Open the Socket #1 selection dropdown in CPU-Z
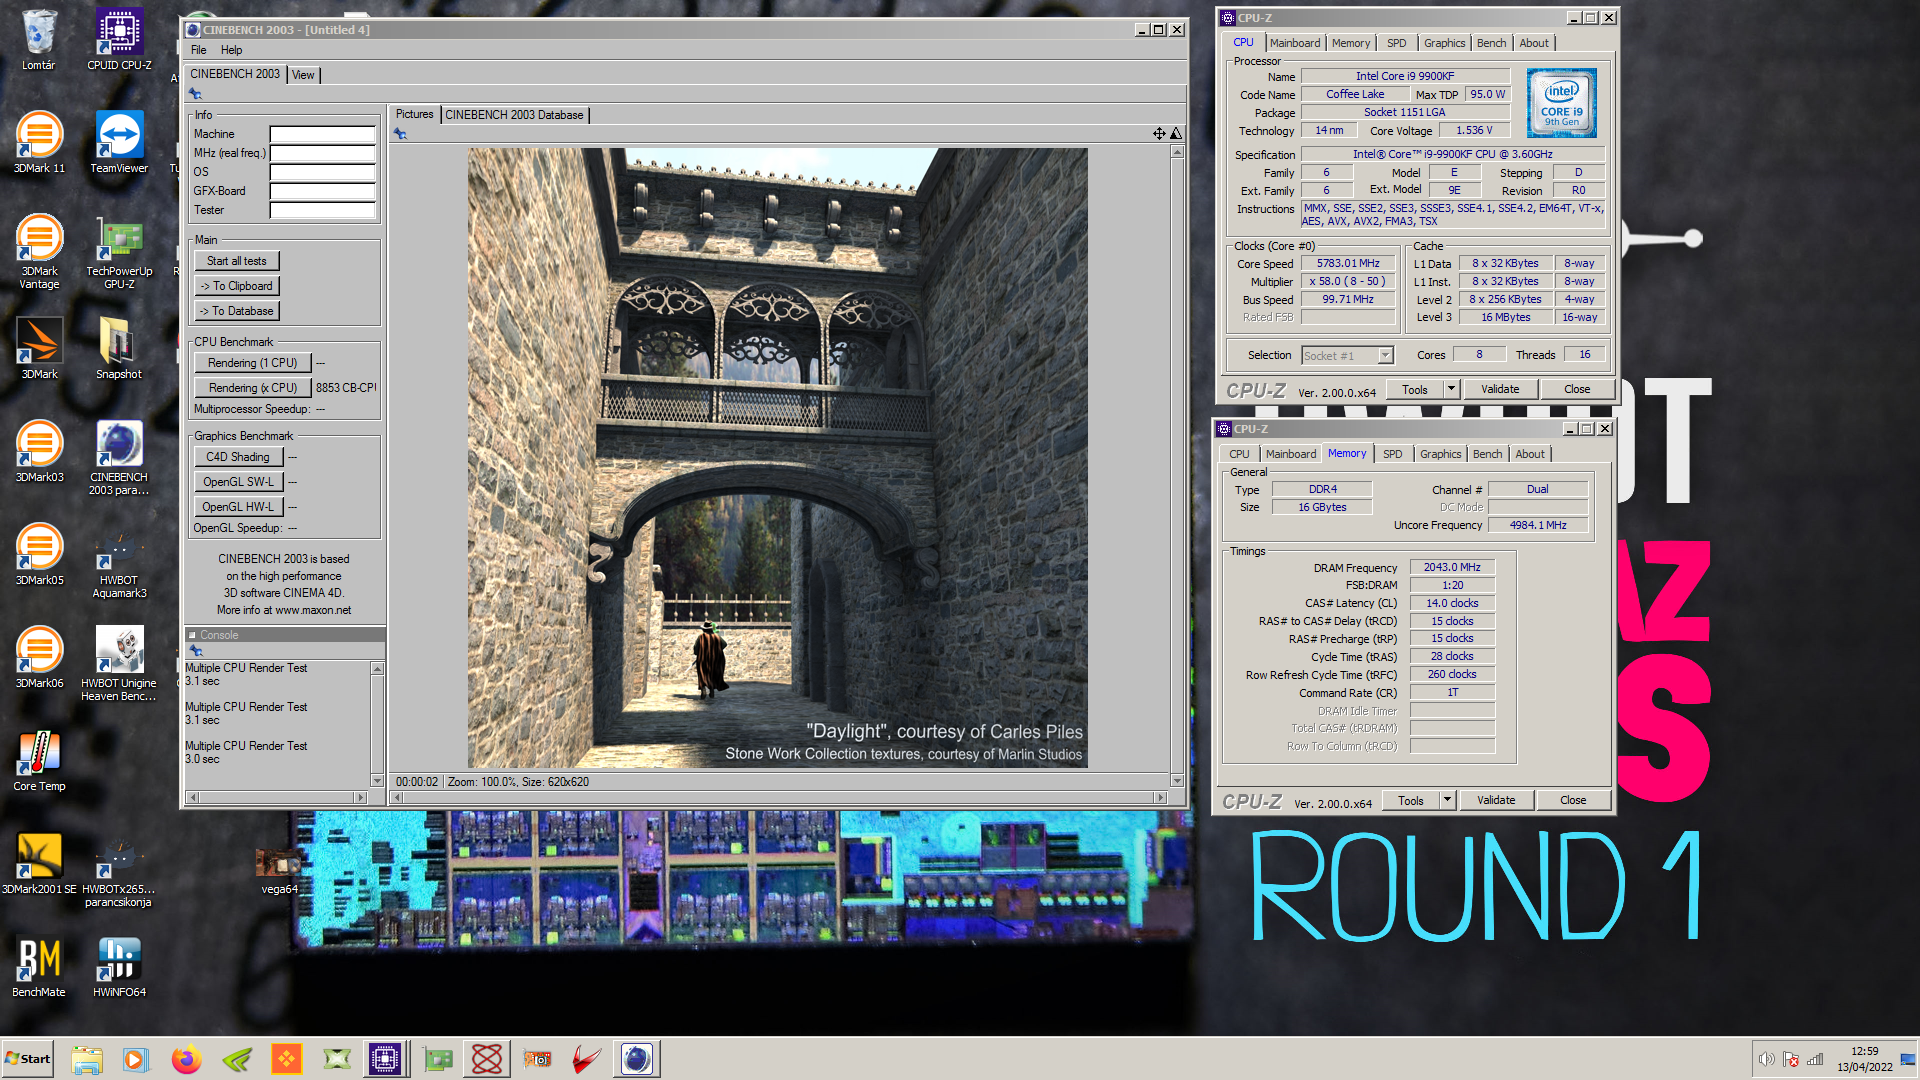Screen dimensions: 1920x1080 pyautogui.click(x=1386, y=356)
